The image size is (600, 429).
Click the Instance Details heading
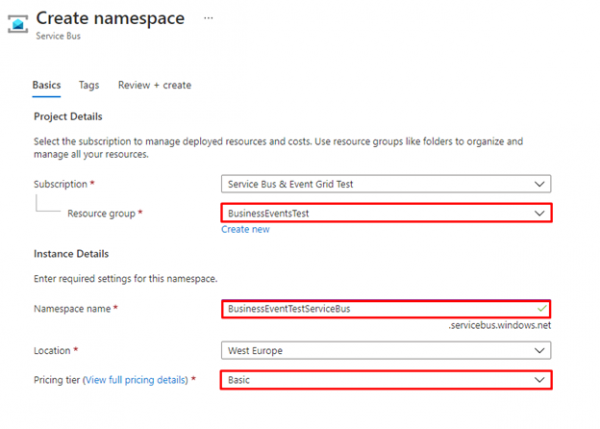pyautogui.click(x=71, y=254)
